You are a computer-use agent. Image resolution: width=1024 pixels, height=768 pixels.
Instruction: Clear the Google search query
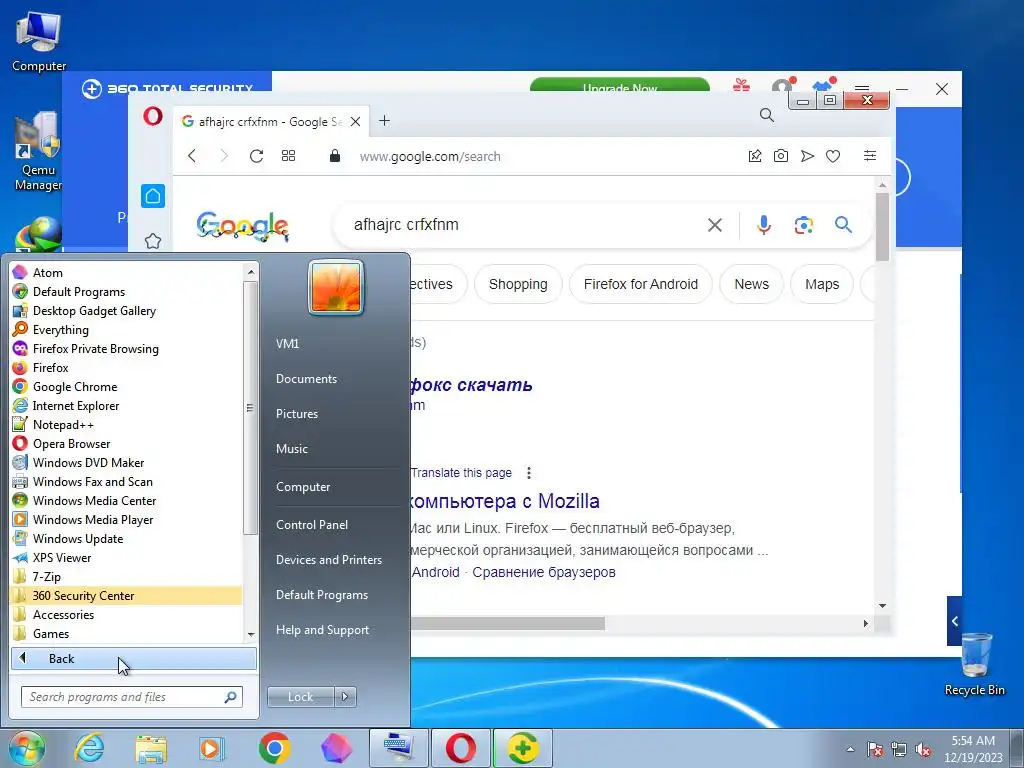tap(715, 225)
